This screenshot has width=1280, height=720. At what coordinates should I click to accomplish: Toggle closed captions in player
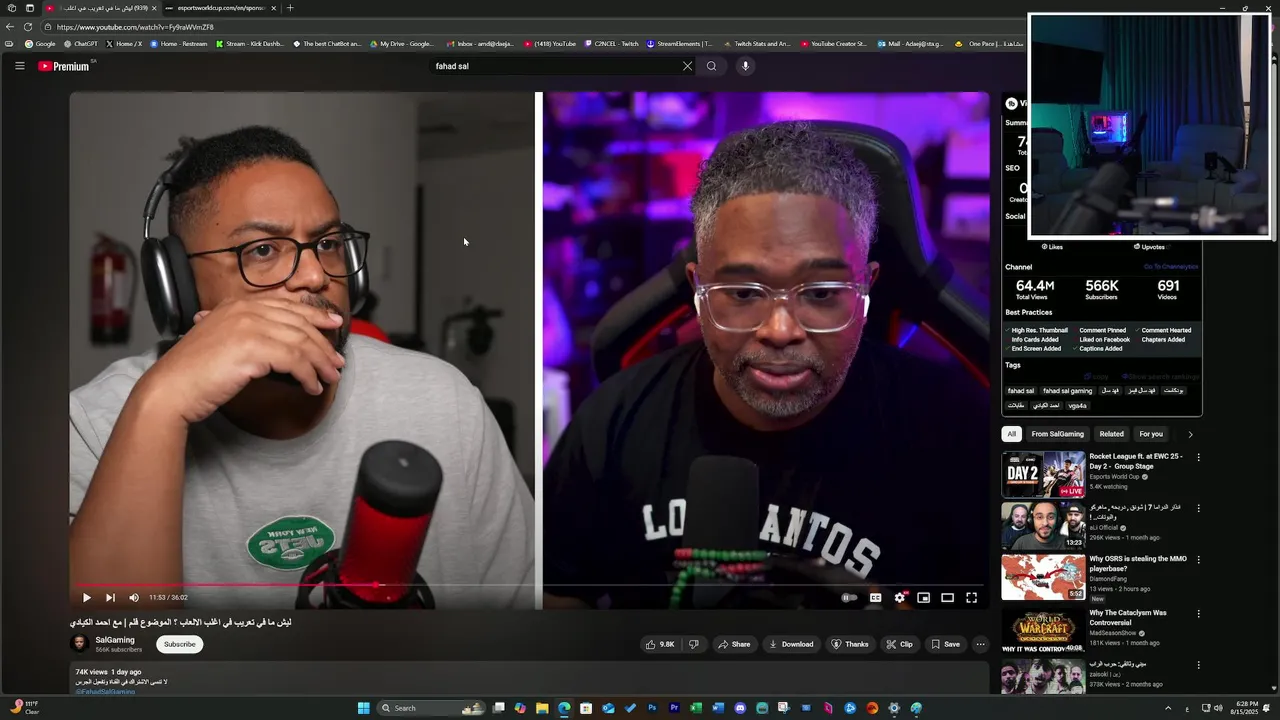[875, 597]
